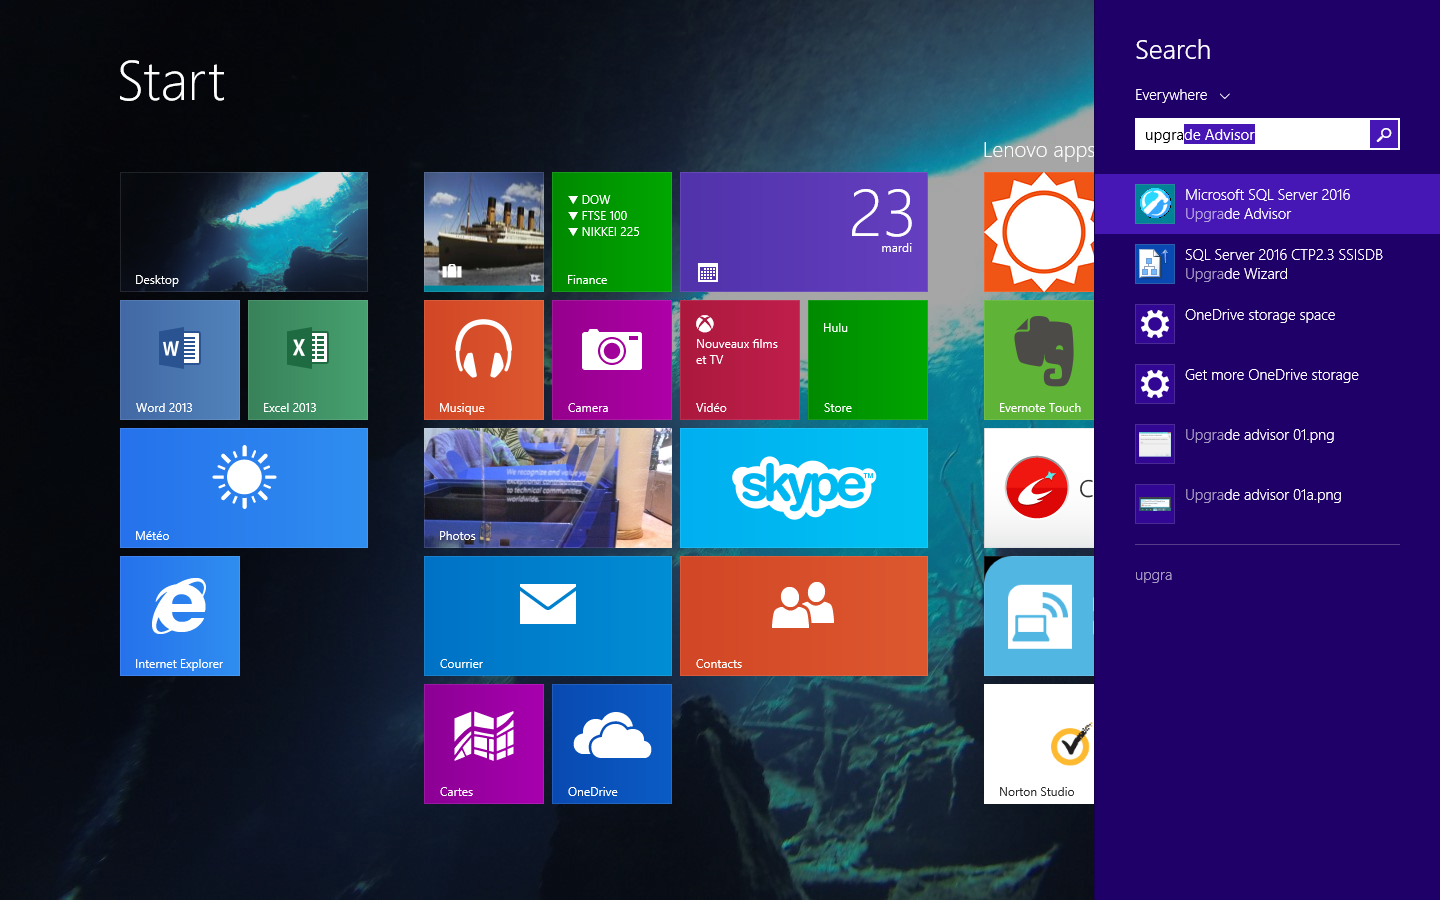The image size is (1440, 900).
Task: Open the Store tile showing Hulu
Action: click(868, 360)
